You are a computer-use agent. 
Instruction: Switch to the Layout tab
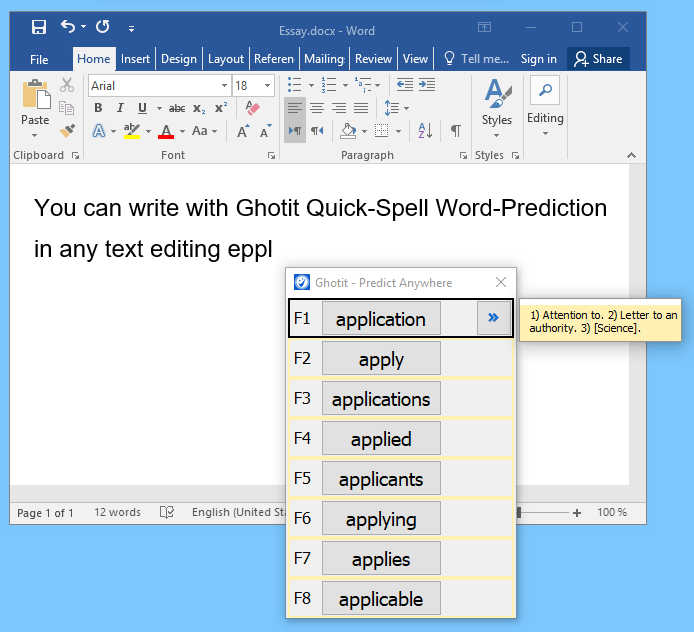[226, 59]
